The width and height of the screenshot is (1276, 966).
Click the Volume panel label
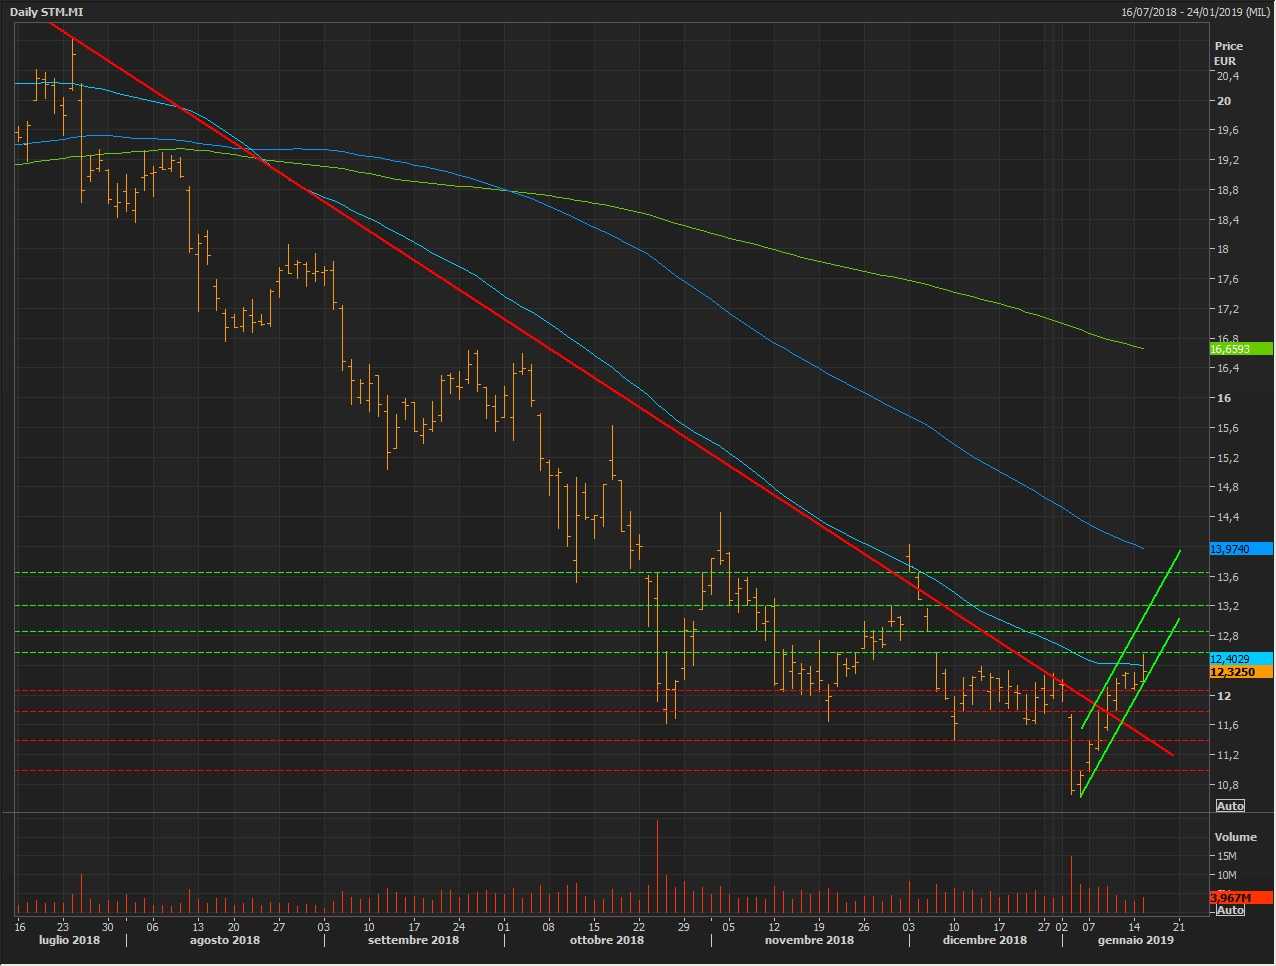click(1235, 837)
